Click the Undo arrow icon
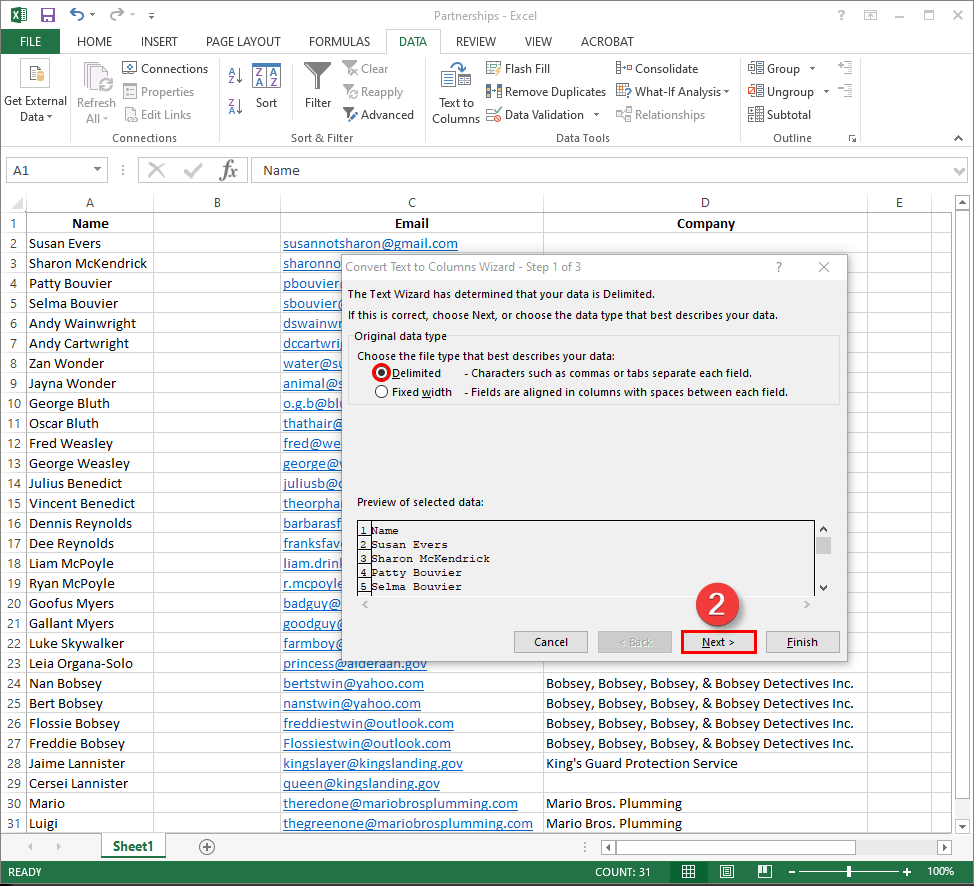Viewport: 974px width, 886px height. (77, 15)
